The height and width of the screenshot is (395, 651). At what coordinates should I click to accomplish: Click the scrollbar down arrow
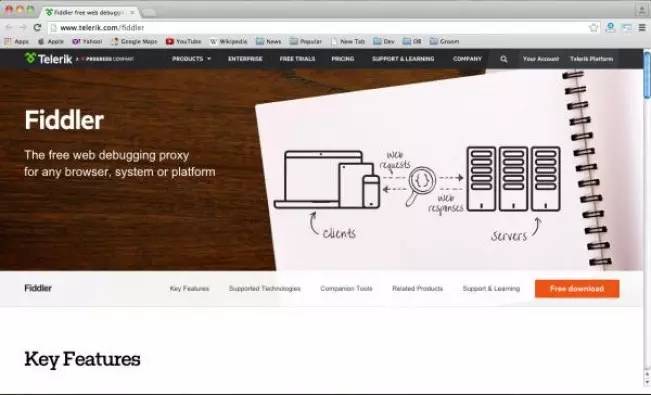647,382
